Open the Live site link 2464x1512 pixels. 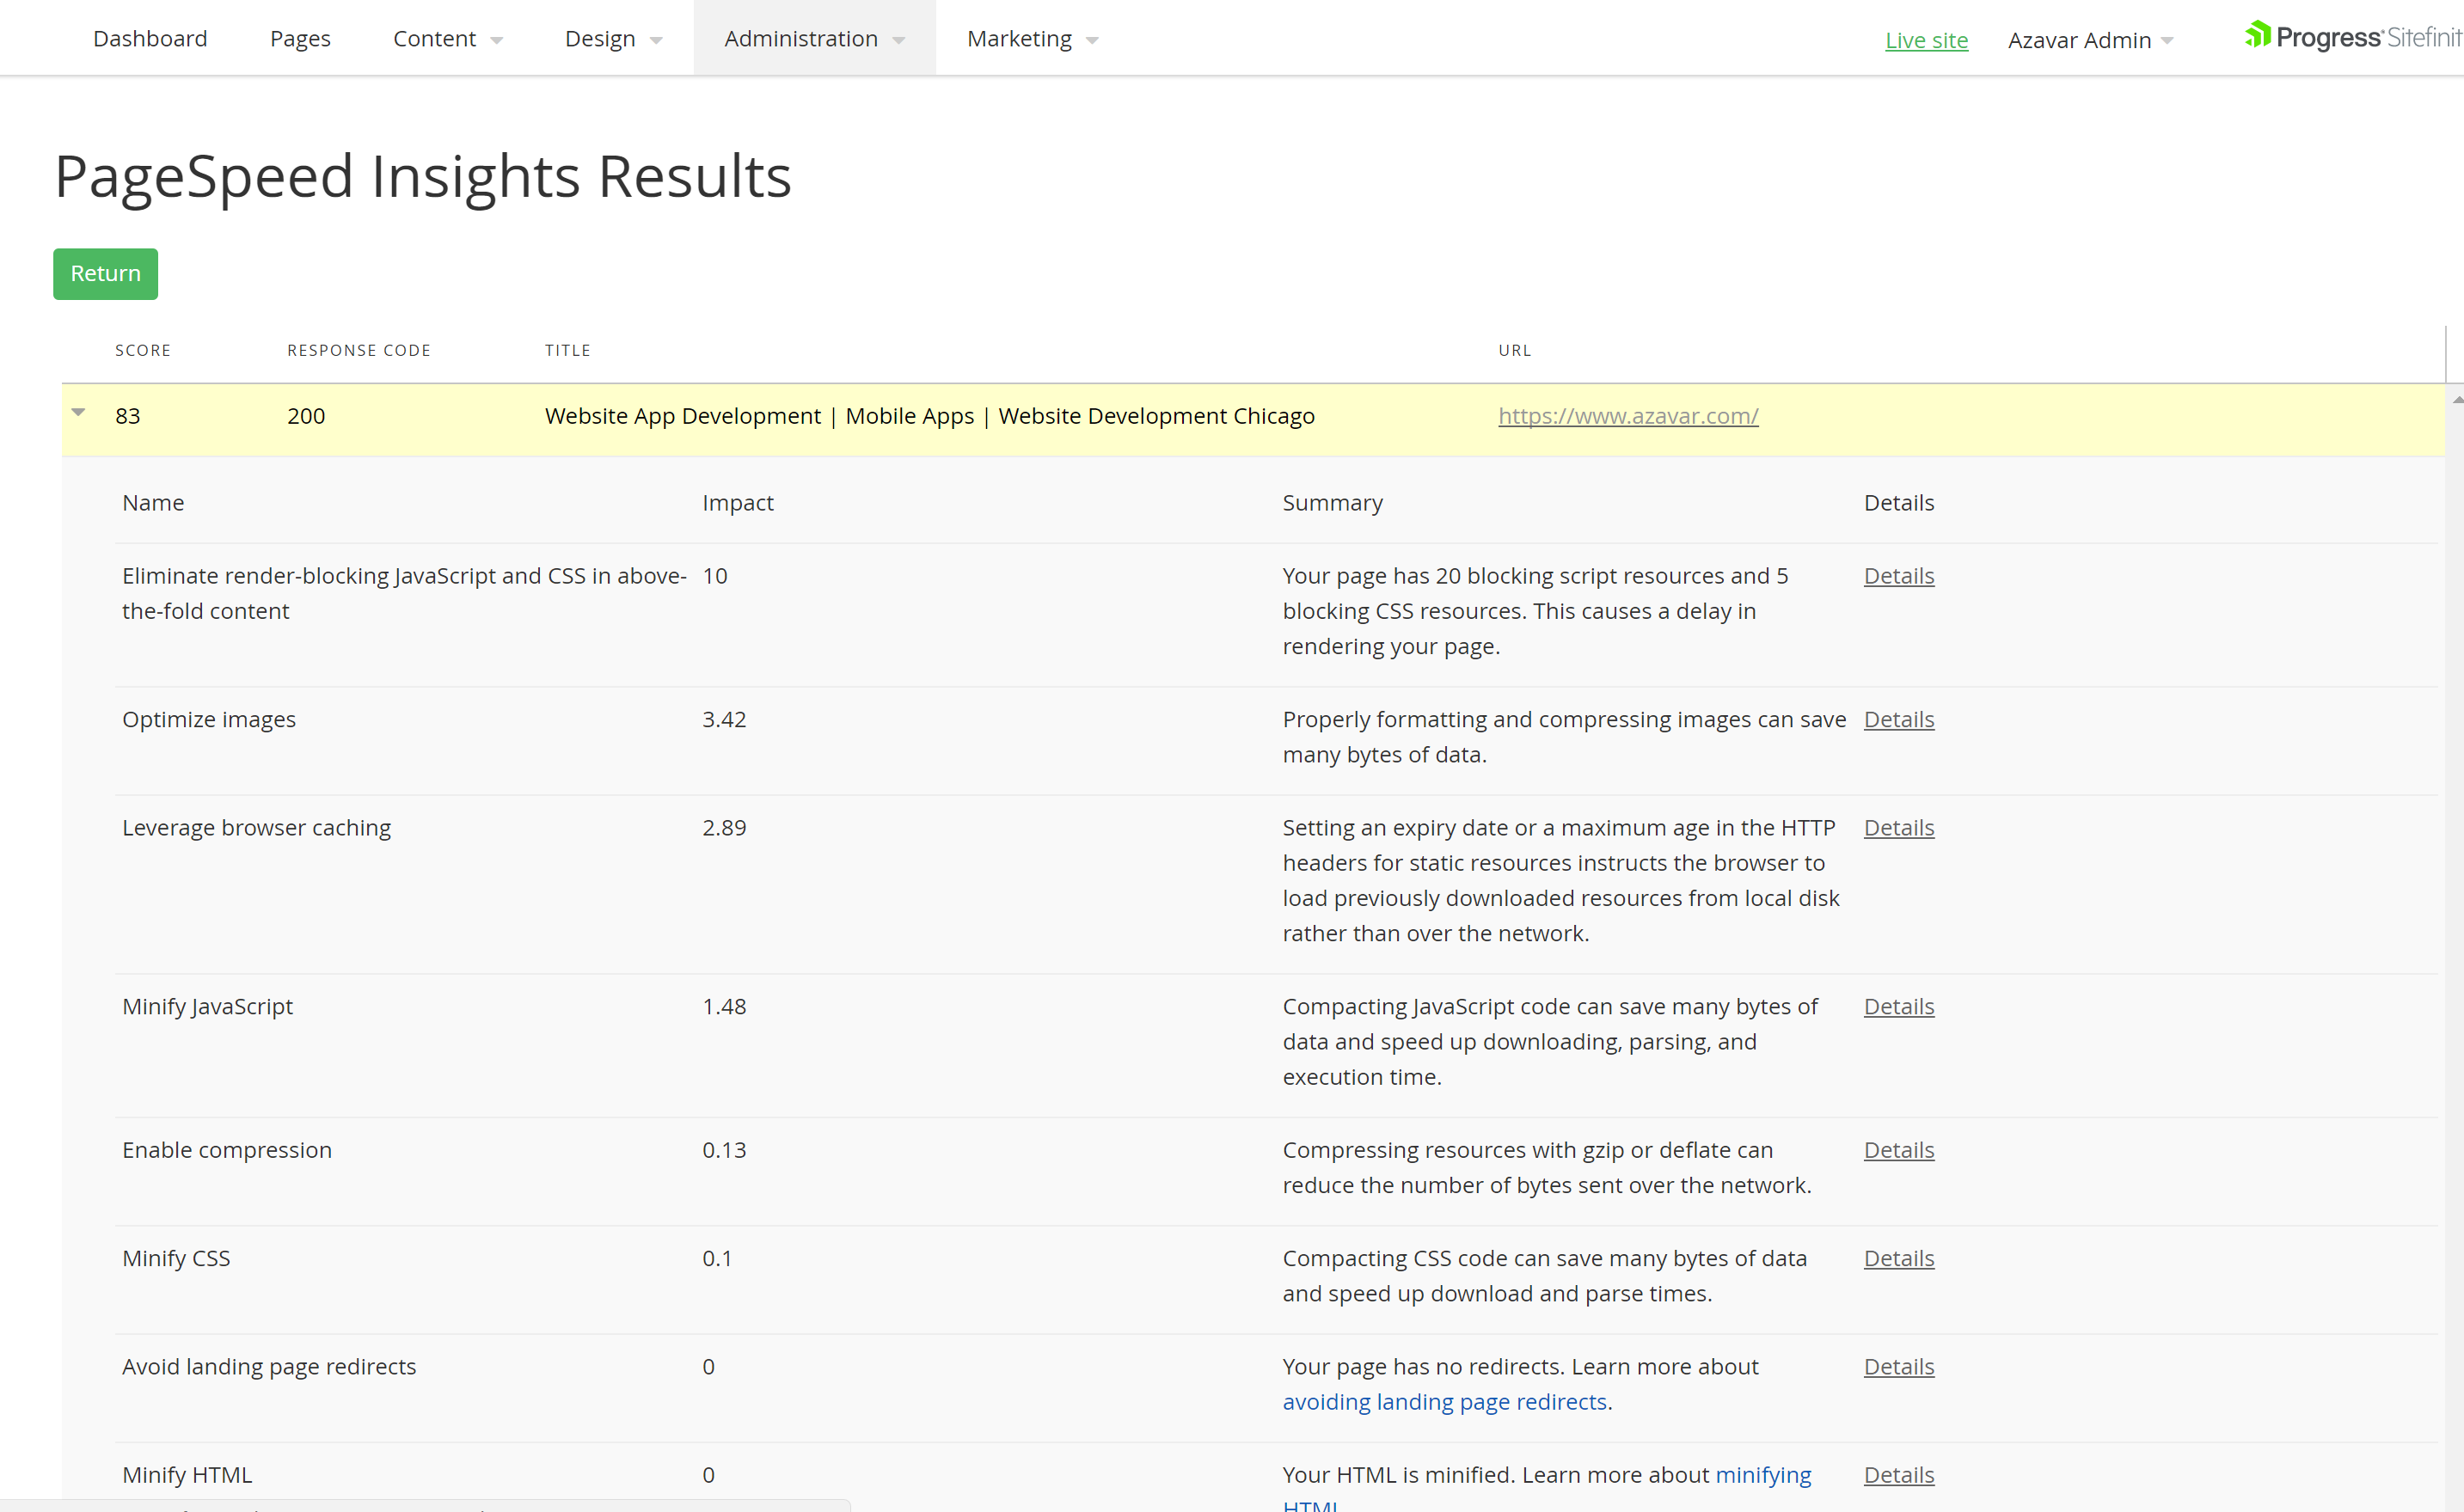coord(1926,40)
